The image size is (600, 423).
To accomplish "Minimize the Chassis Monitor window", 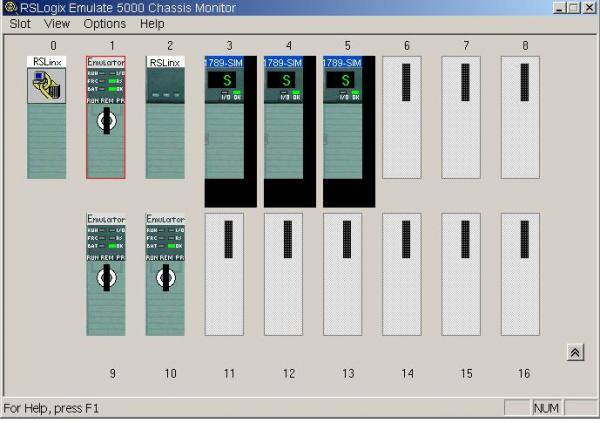I will 559,8.
